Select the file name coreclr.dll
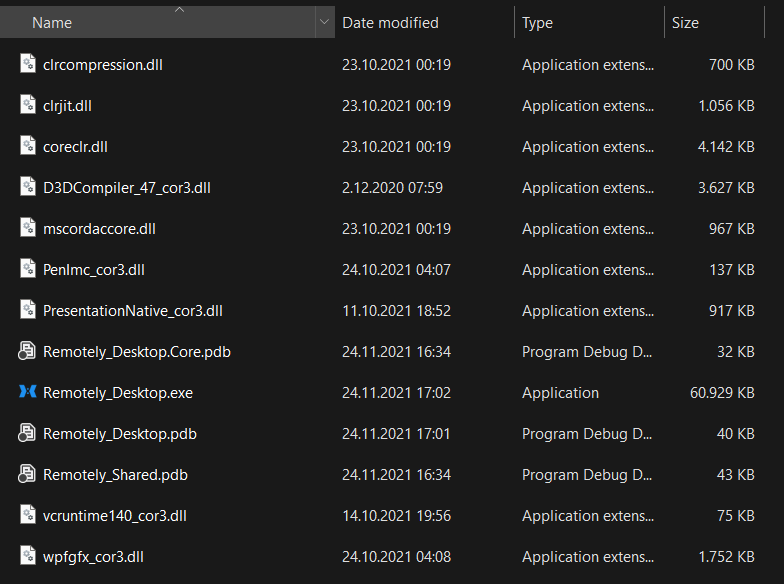Viewport: 784px width, 584px height. tap(75, 147)
